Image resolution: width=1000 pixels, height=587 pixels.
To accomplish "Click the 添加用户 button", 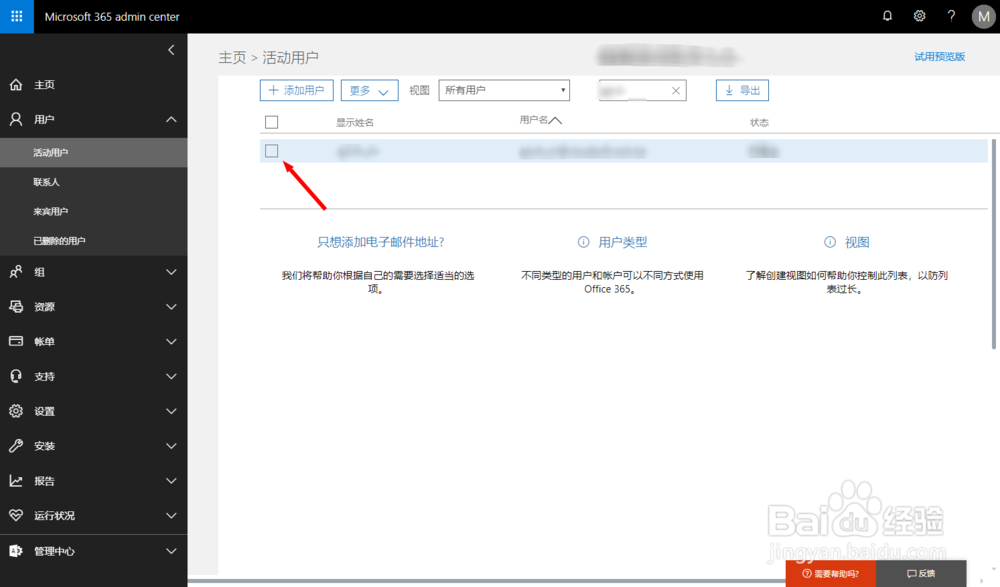I will pos(297,91).
